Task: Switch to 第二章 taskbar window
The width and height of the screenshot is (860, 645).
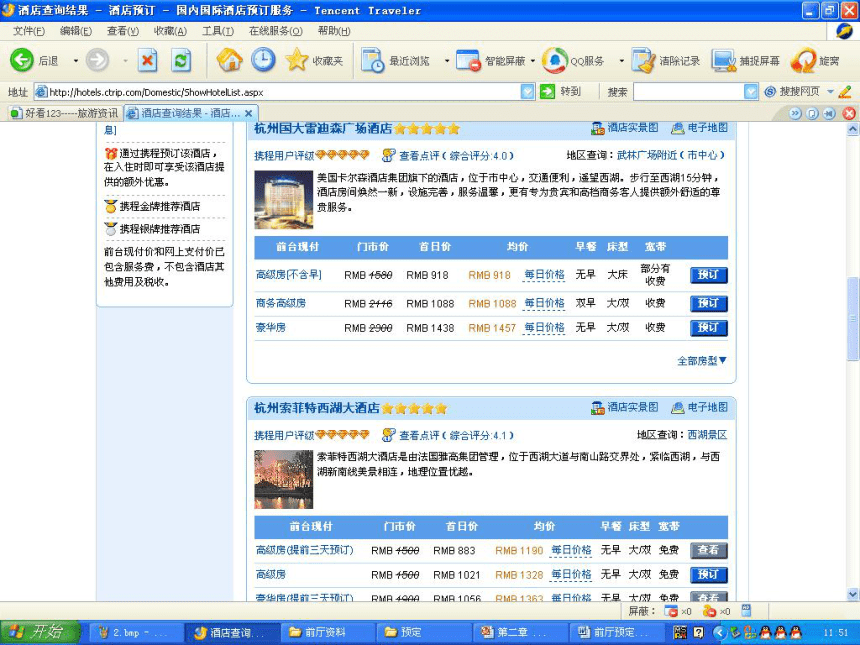Action: click(520, 632)
